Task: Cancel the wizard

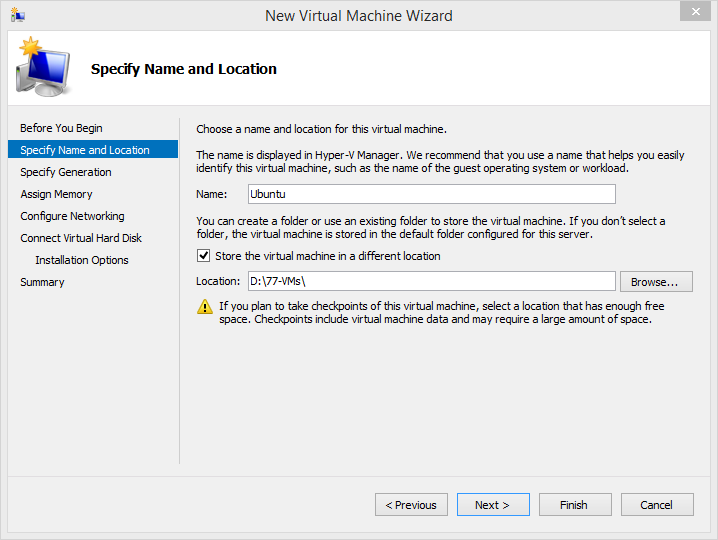Action: click(x=657, y=505)
